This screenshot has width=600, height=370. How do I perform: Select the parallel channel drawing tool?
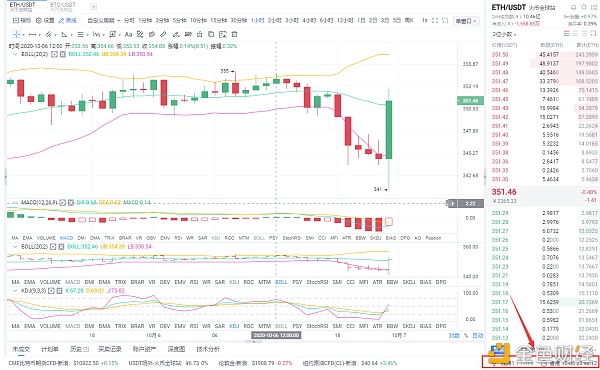point(48,34)
